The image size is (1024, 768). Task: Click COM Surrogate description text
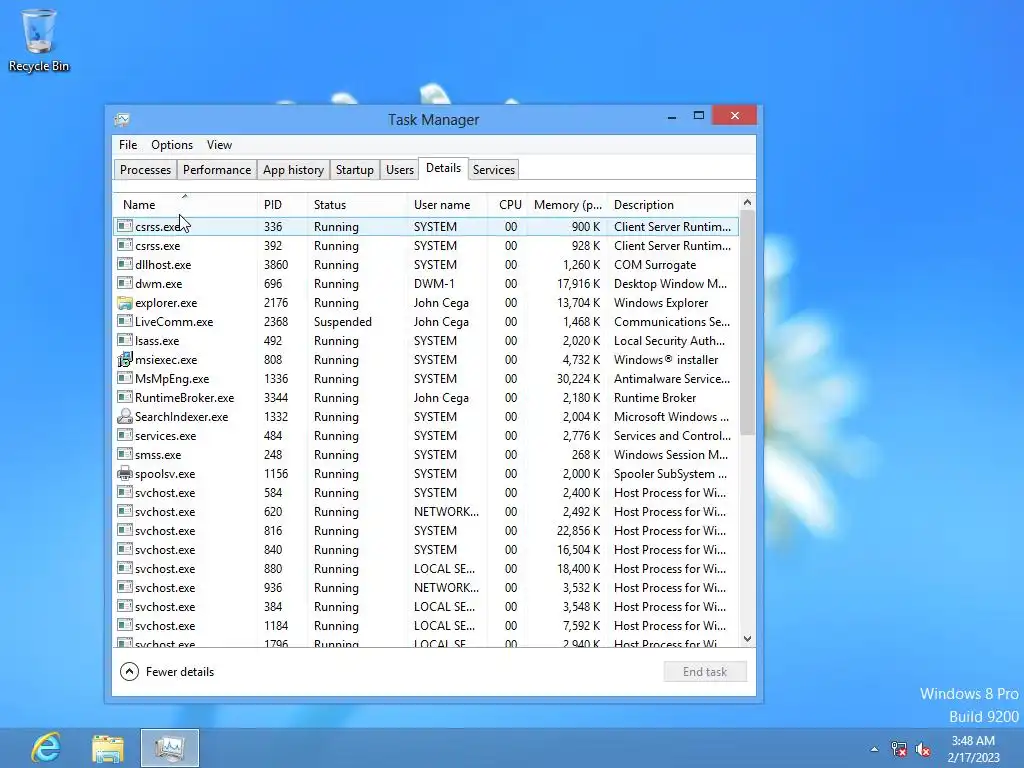(x=655, y=264)
